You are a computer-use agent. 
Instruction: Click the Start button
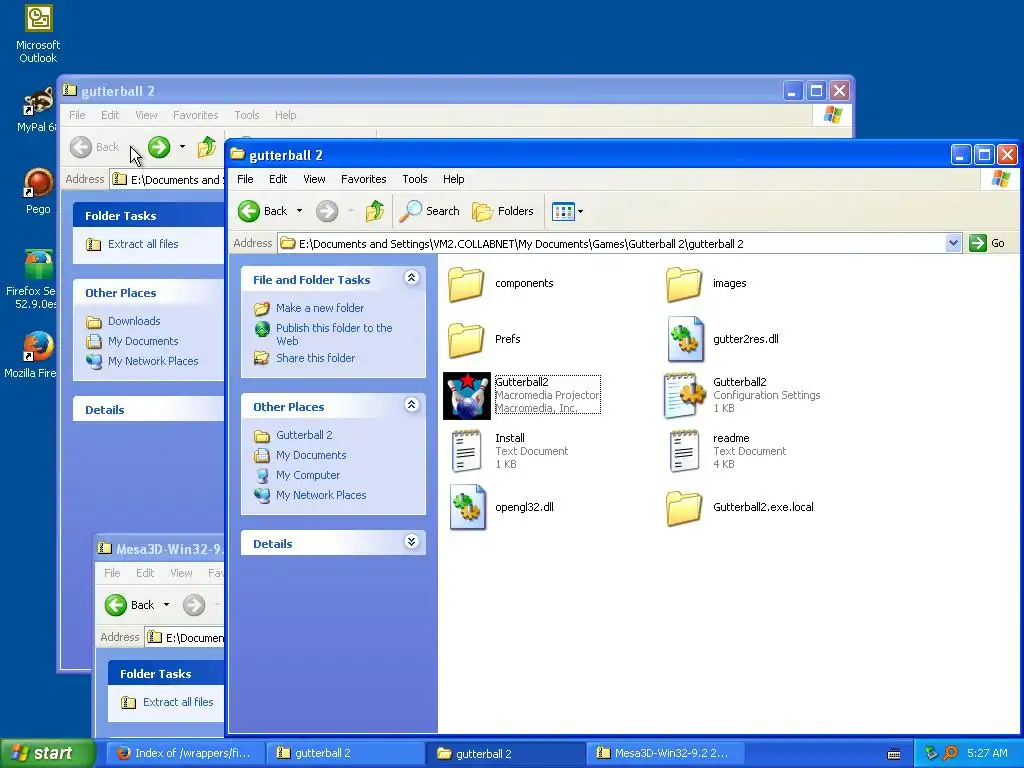pyautogui.click(x=47, y=753)
